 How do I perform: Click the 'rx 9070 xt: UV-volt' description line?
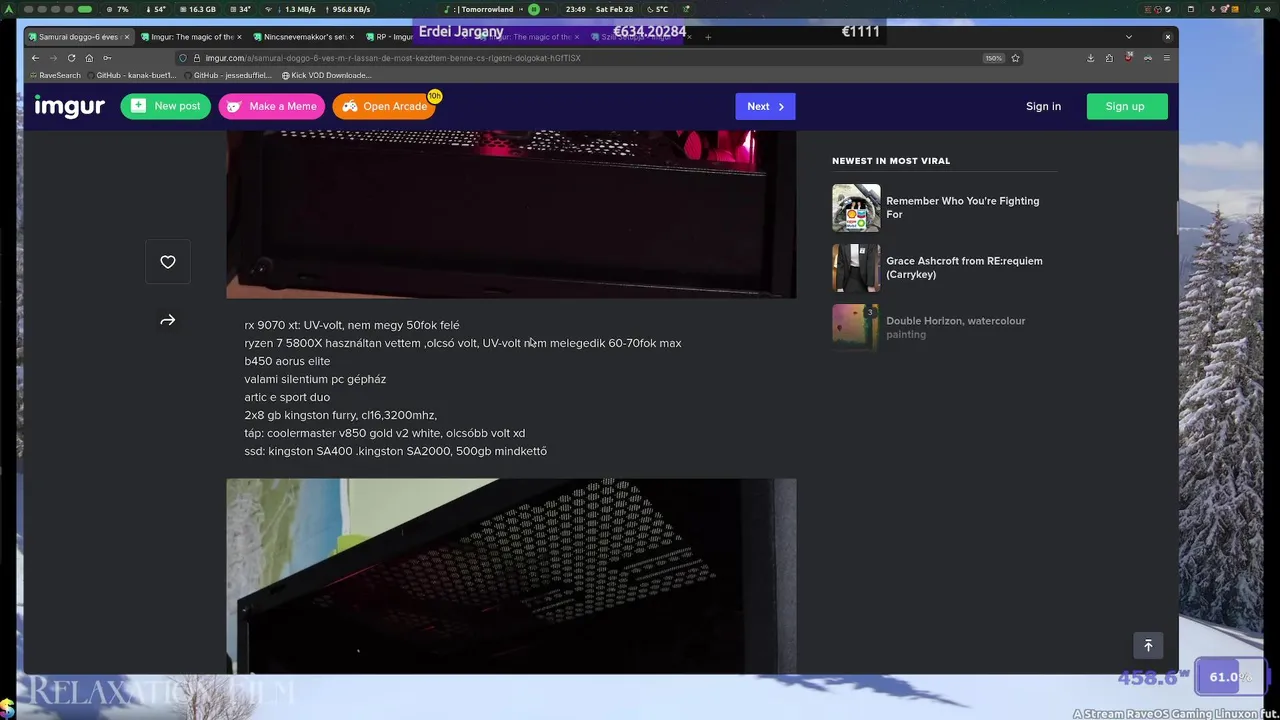352,325
